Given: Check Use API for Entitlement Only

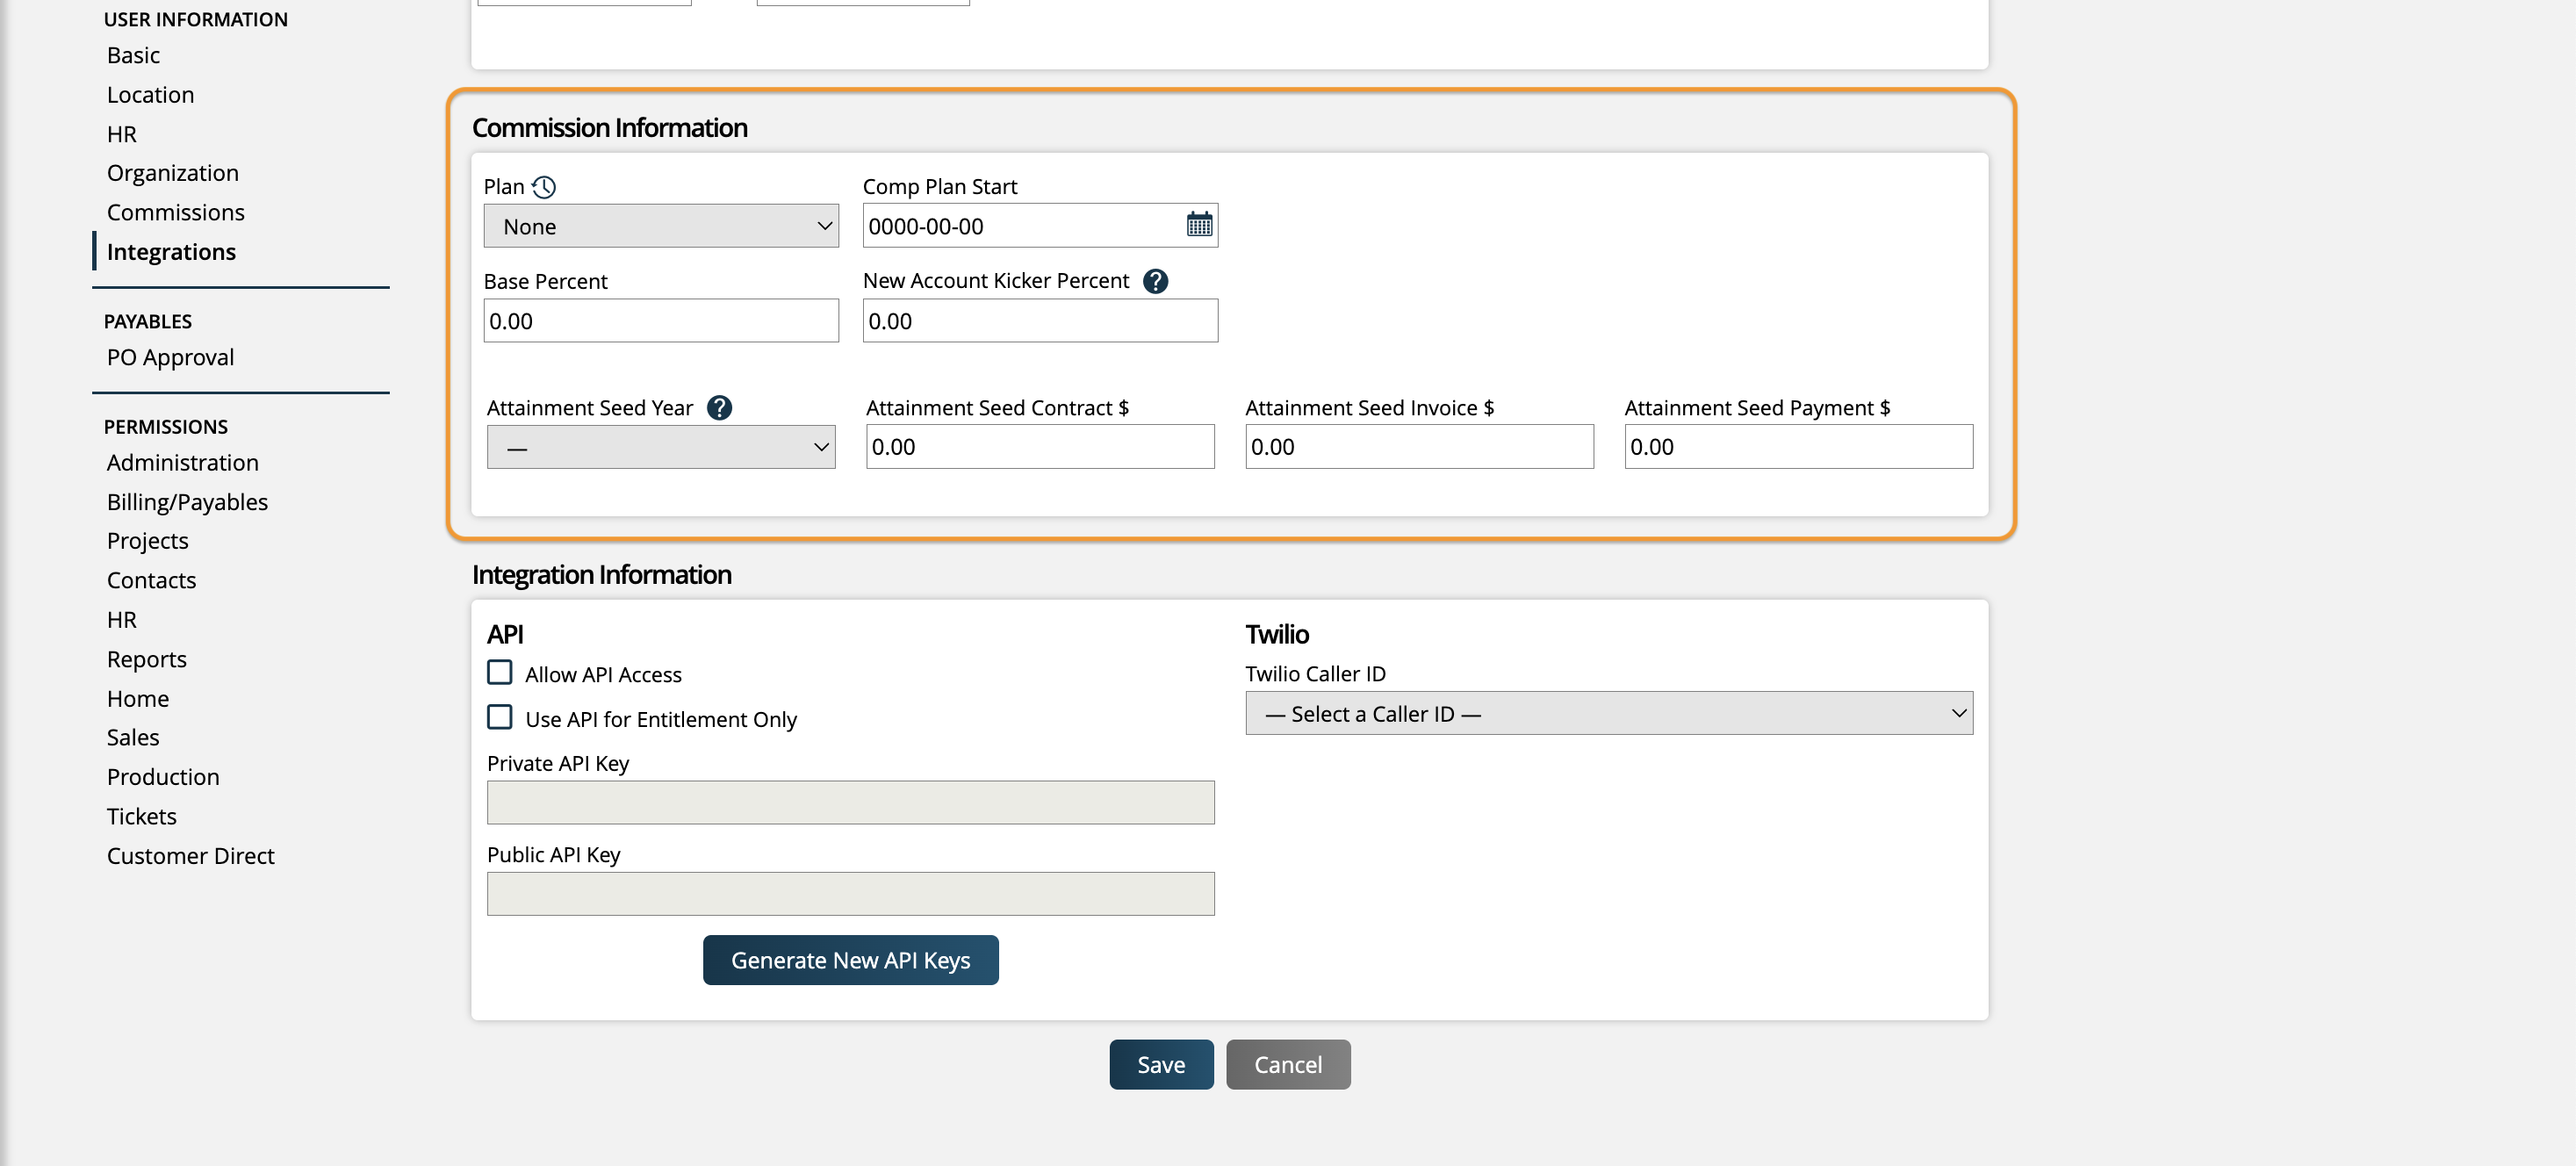Looking at the screenshot, I should click(x=500, y=718).
